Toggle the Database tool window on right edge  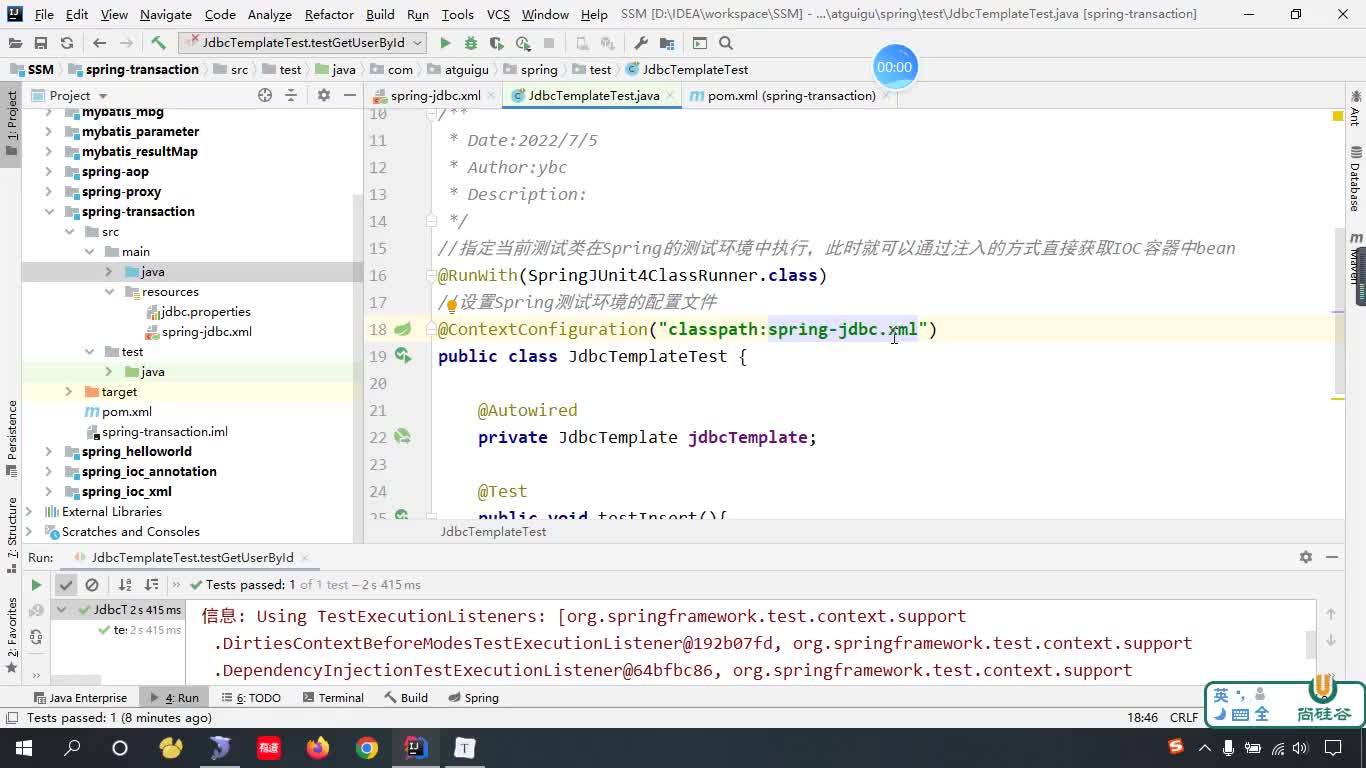[1355, 180]
